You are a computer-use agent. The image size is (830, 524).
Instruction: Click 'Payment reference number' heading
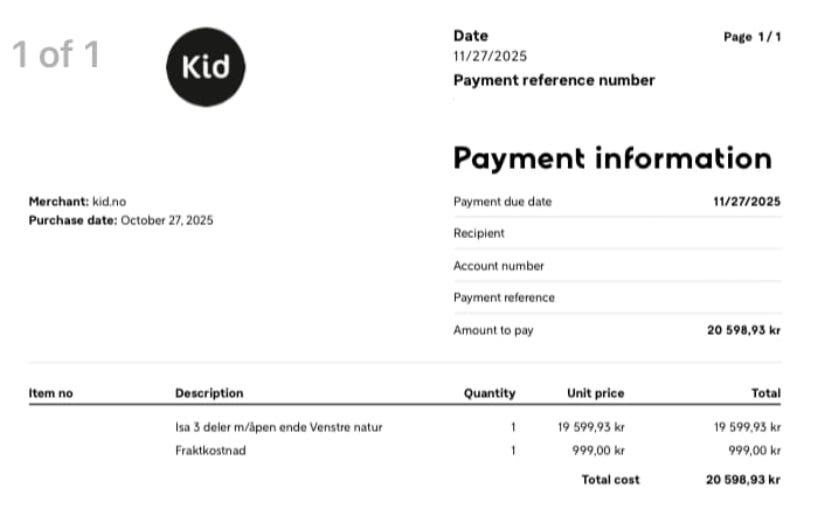[x=554, y=80]
